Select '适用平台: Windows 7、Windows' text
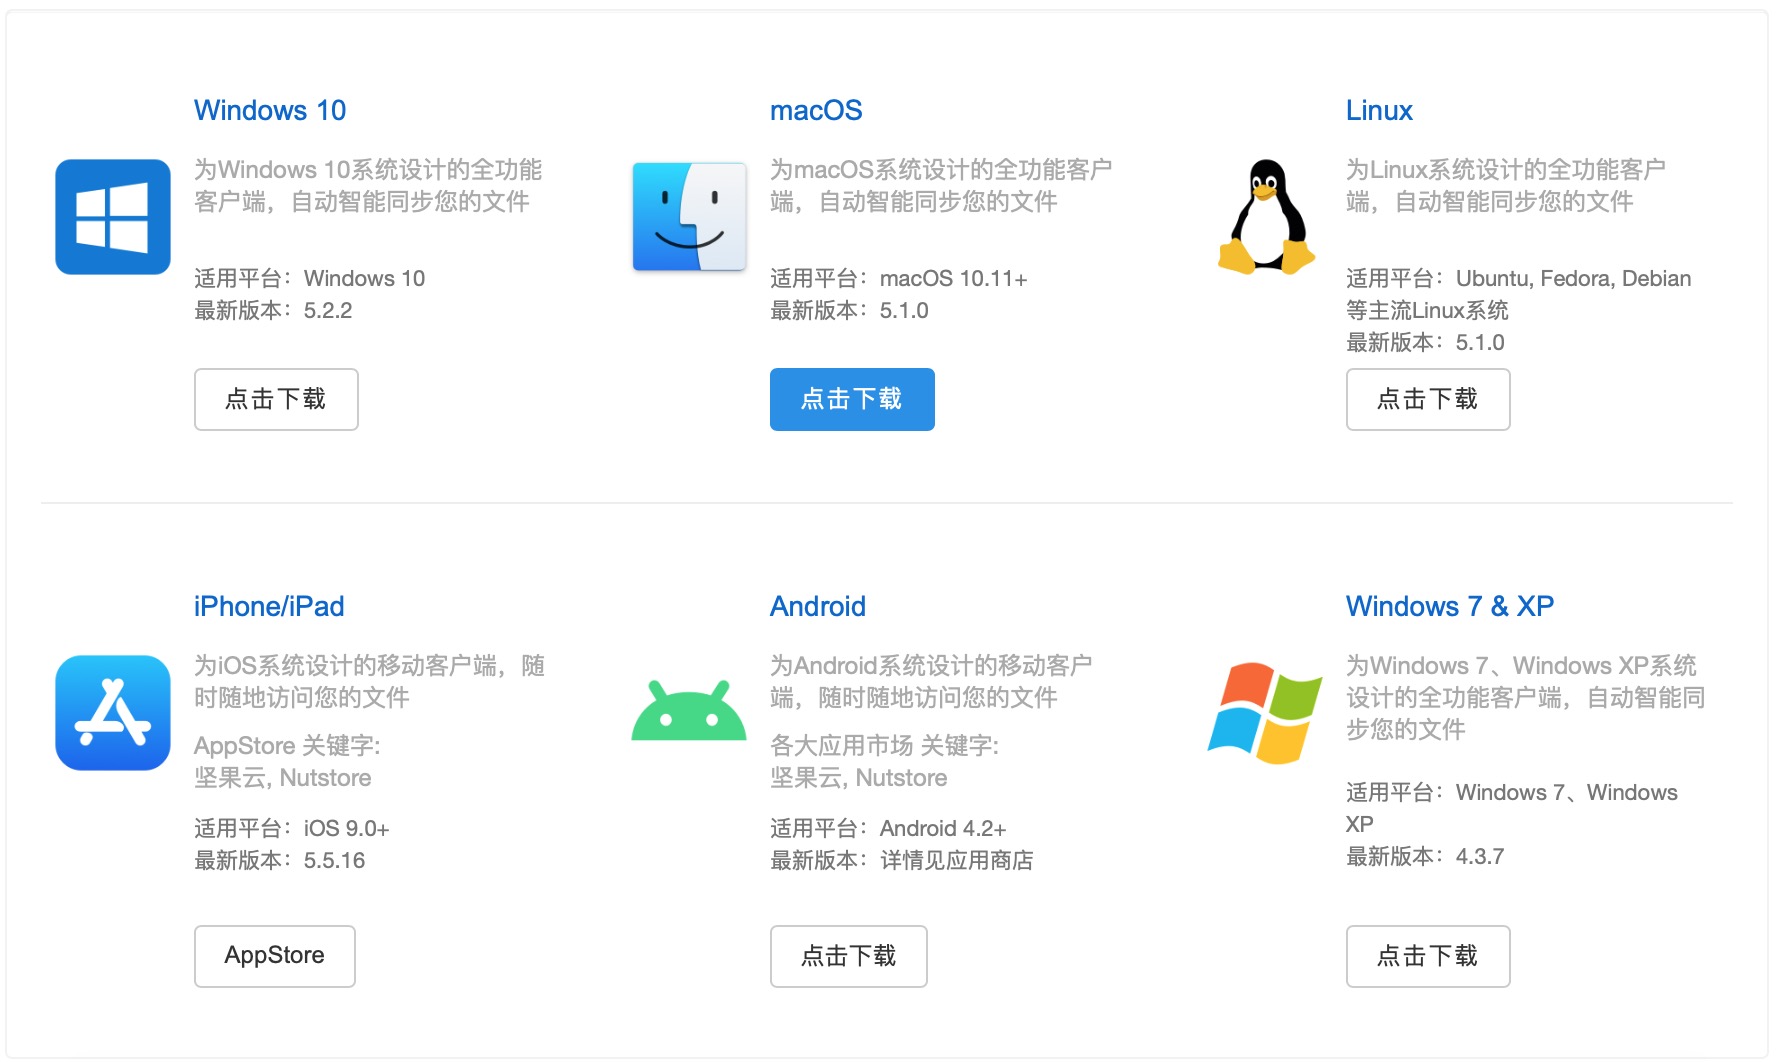 [1512, 793]
